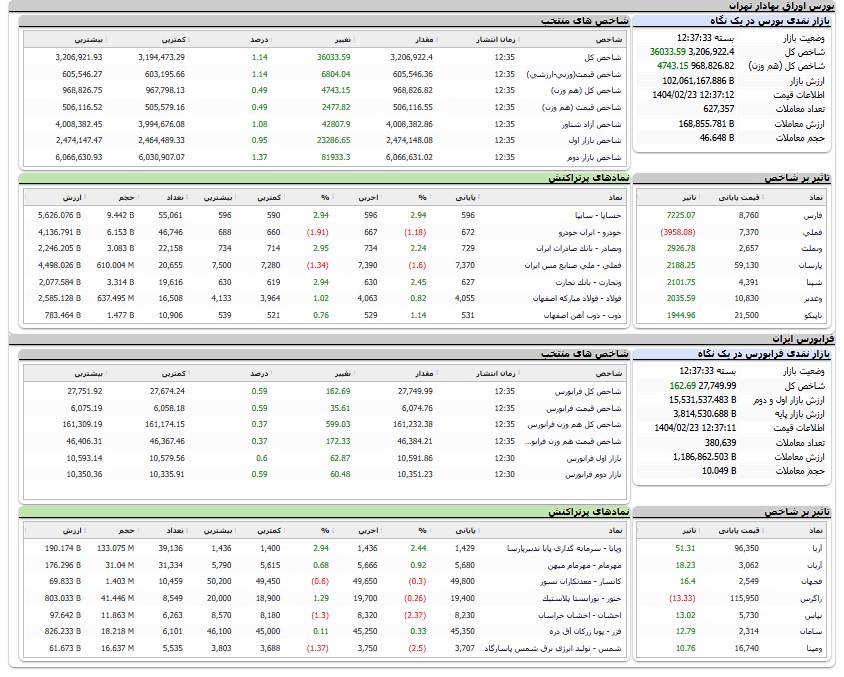Open the "خساپا - سايپا" symbol link
The height and width of the screenshot is (677, 844).
click(x=597, y=215)
